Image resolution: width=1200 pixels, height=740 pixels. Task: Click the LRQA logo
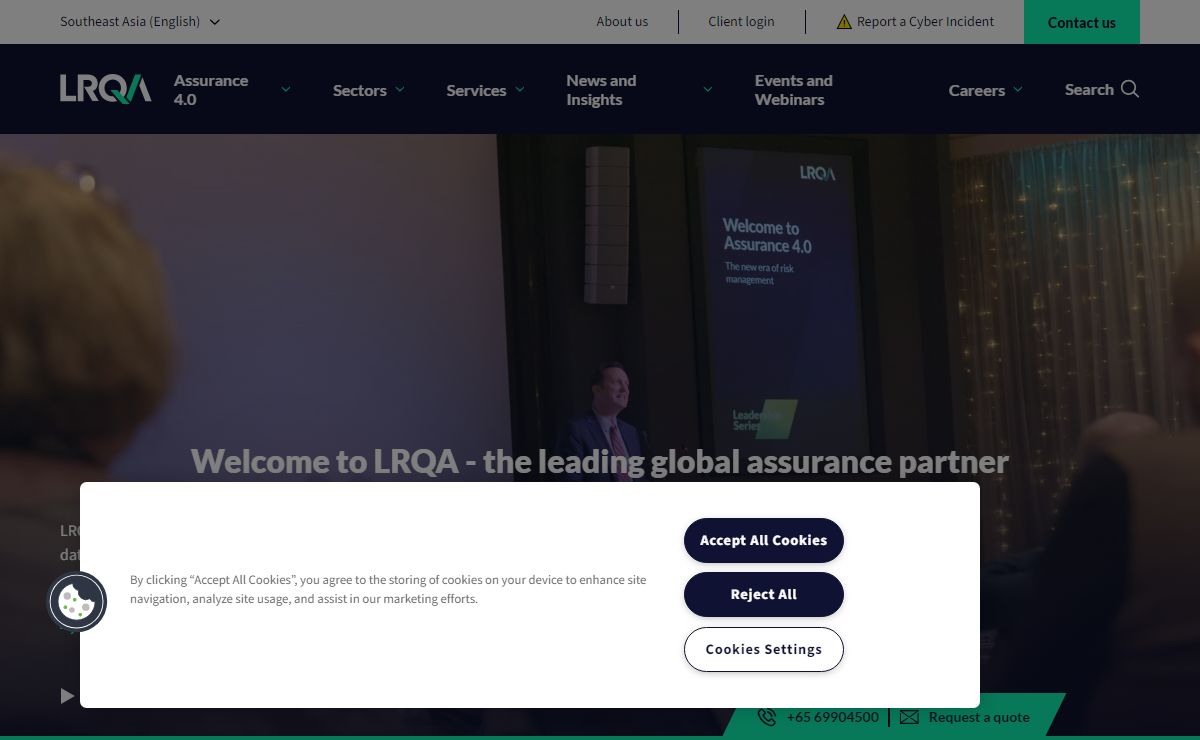click(106, 89)
